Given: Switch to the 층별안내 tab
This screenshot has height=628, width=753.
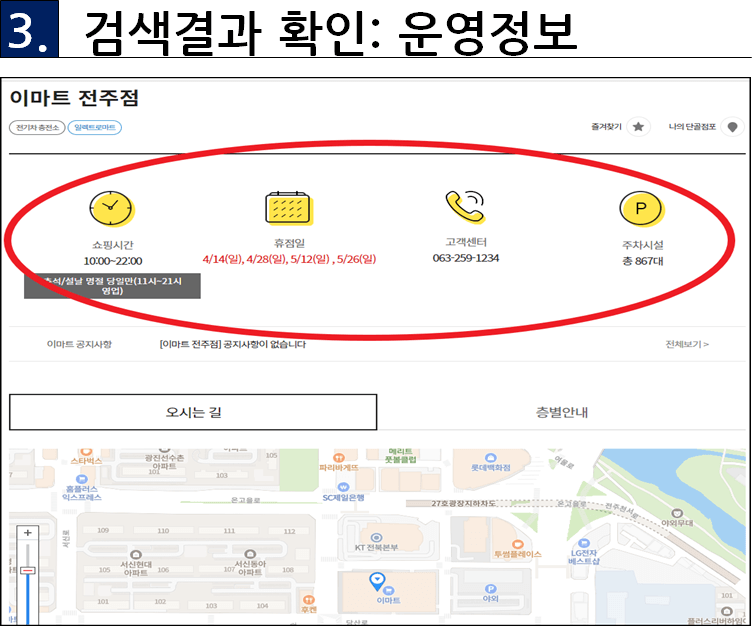Looking at the screenshot, I should coord(561,412).
